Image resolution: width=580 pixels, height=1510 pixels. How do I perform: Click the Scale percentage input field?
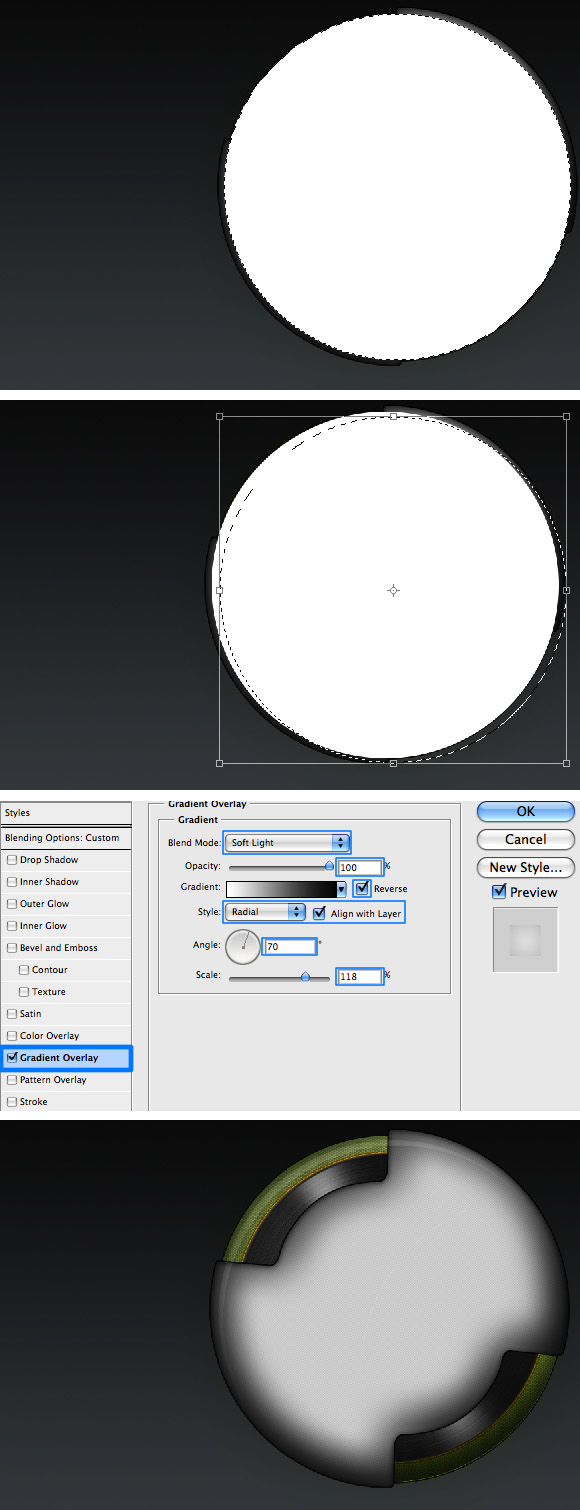click(361, 976)
